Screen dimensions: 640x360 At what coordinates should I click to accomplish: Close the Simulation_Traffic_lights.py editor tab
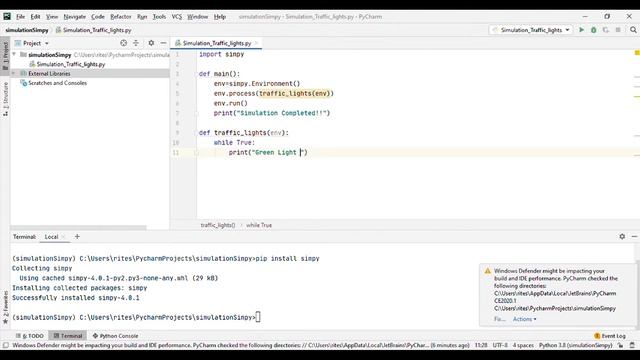256,43
